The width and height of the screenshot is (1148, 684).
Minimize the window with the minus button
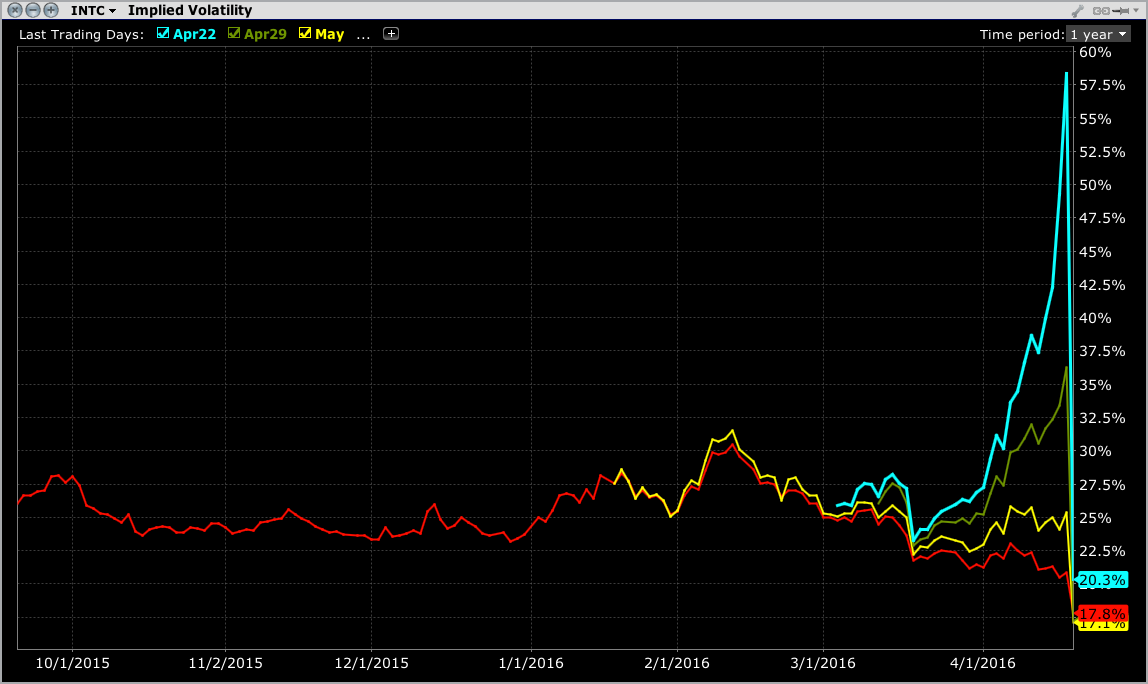tap(33, 10)
